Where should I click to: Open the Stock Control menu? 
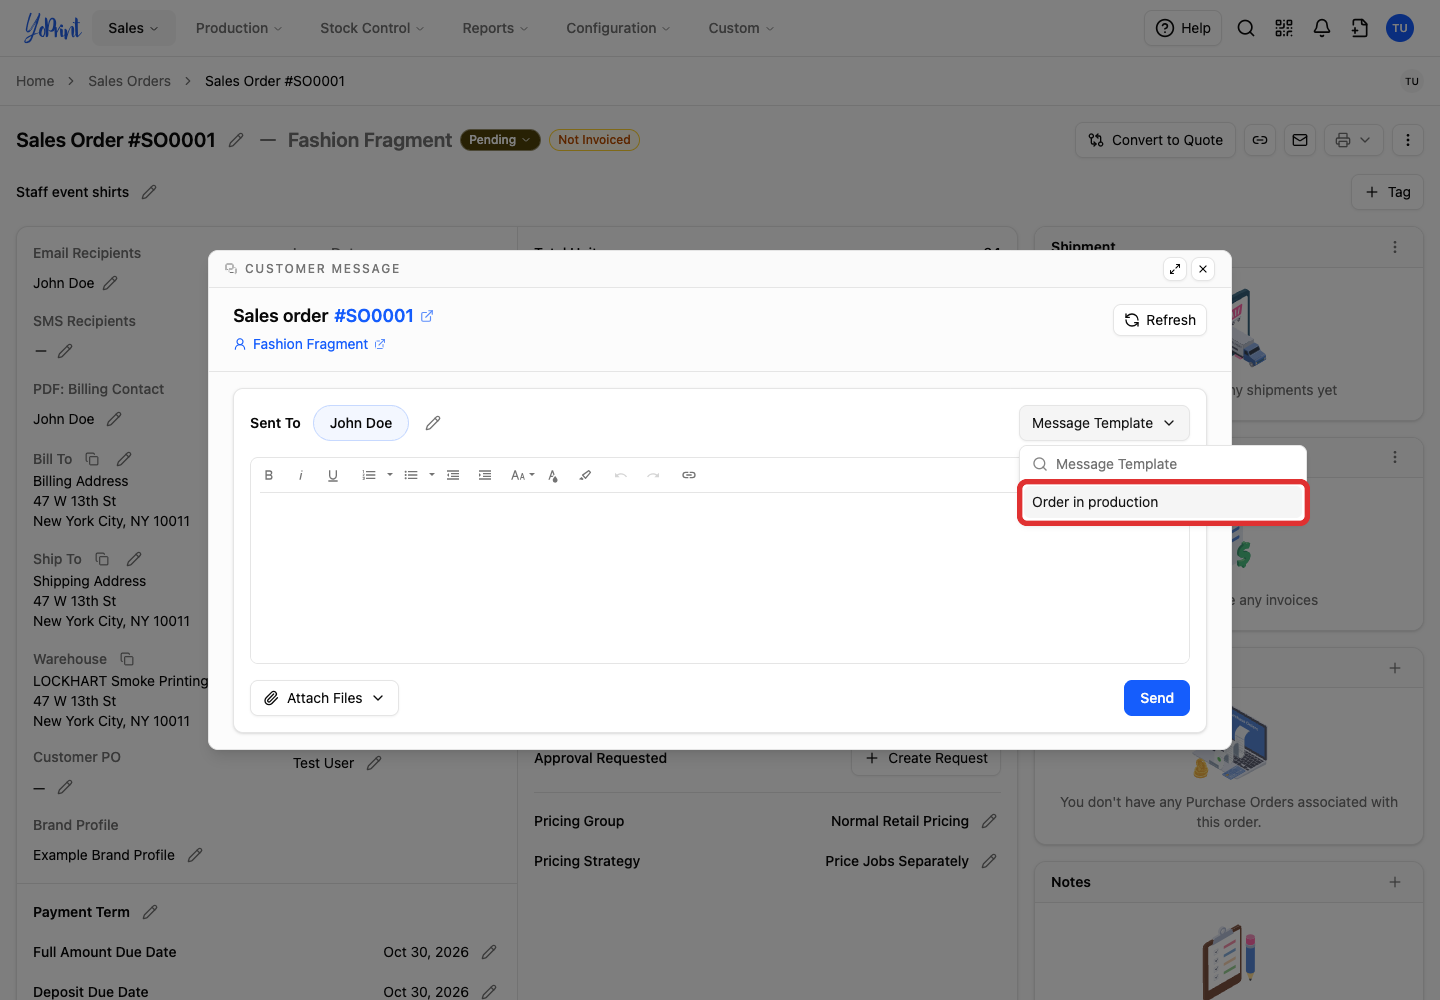point(372,28)
